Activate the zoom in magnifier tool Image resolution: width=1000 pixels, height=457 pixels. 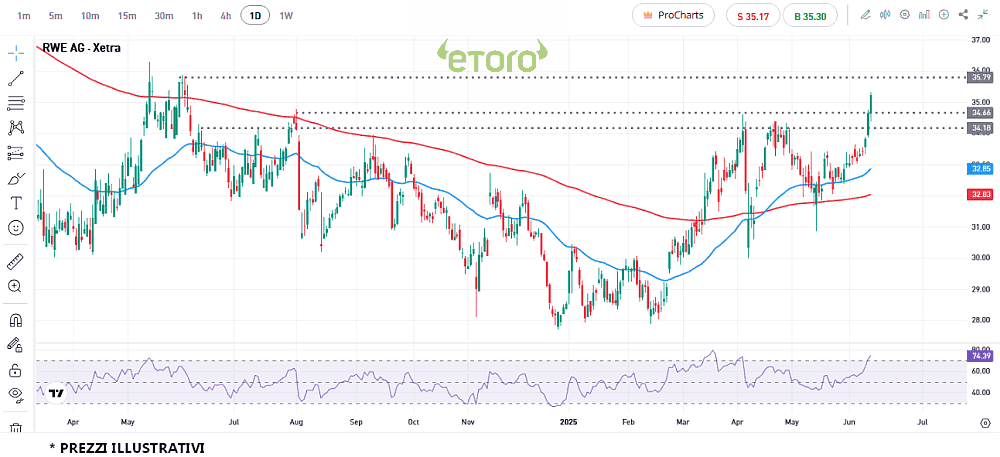coord(16,286)
